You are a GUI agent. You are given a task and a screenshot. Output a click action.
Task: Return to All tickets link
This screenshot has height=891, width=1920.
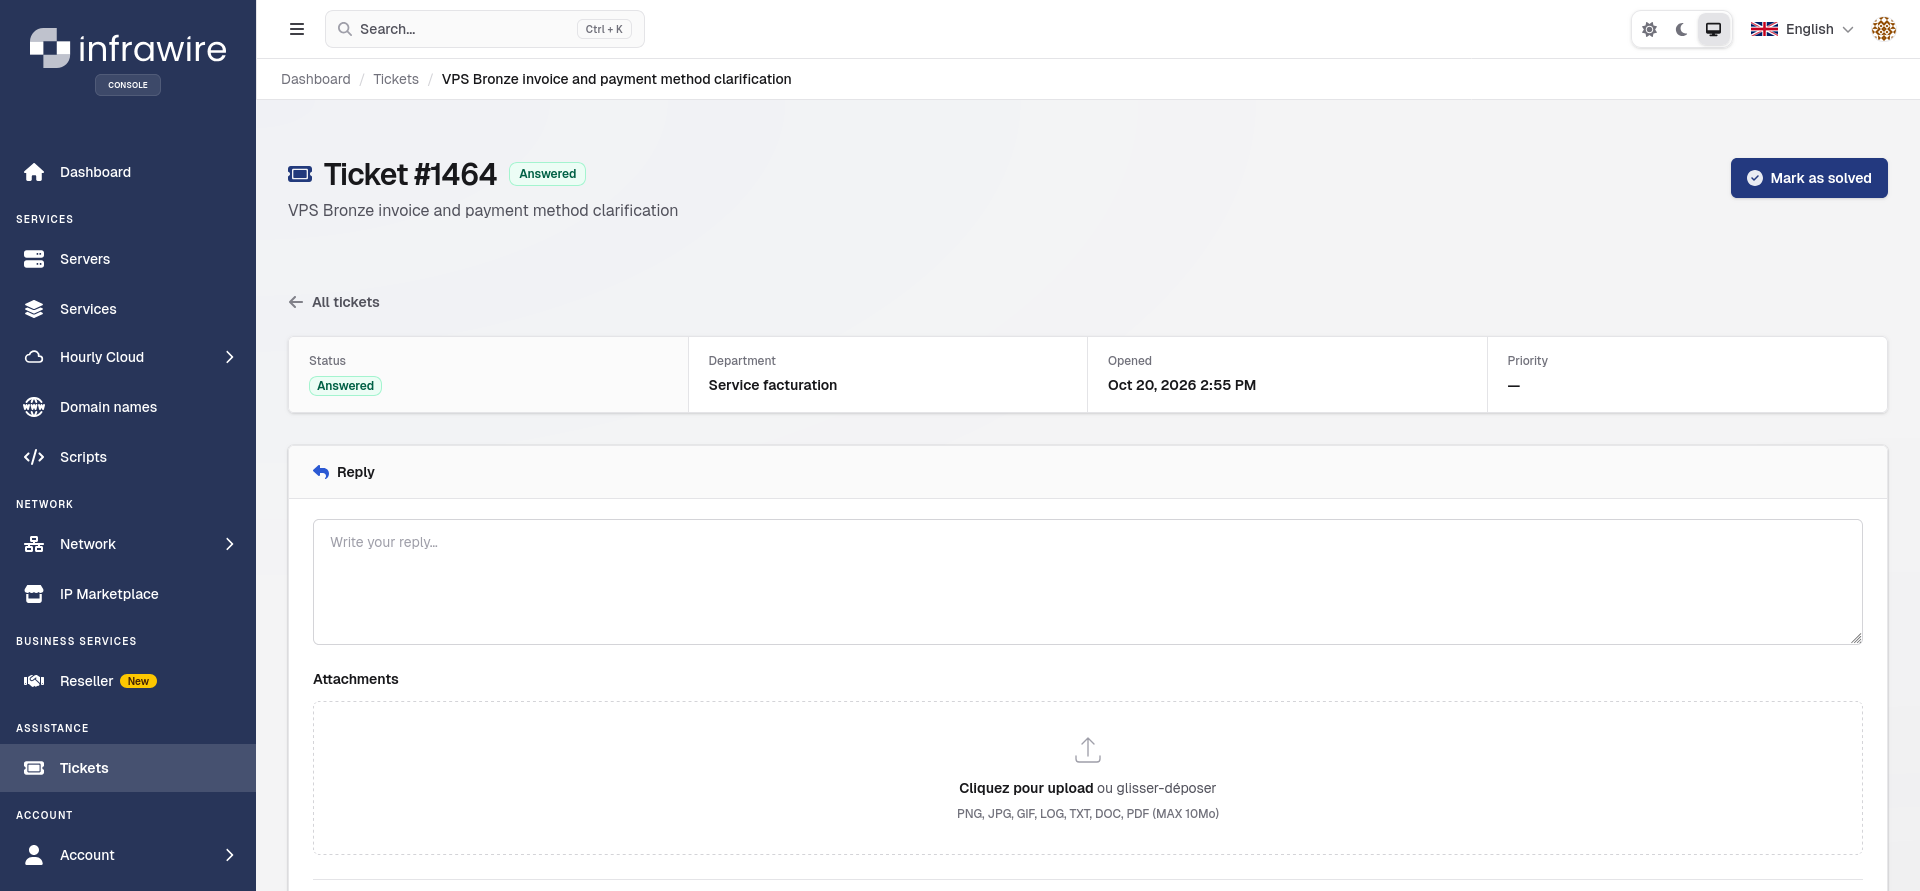click(346, 302)
